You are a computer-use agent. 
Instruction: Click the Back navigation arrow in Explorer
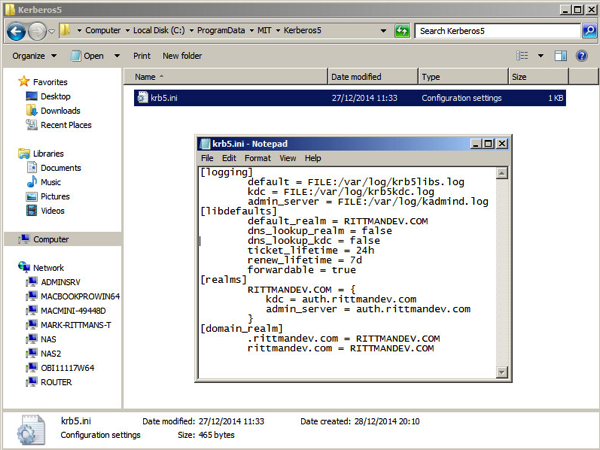(x=16, y=31)
